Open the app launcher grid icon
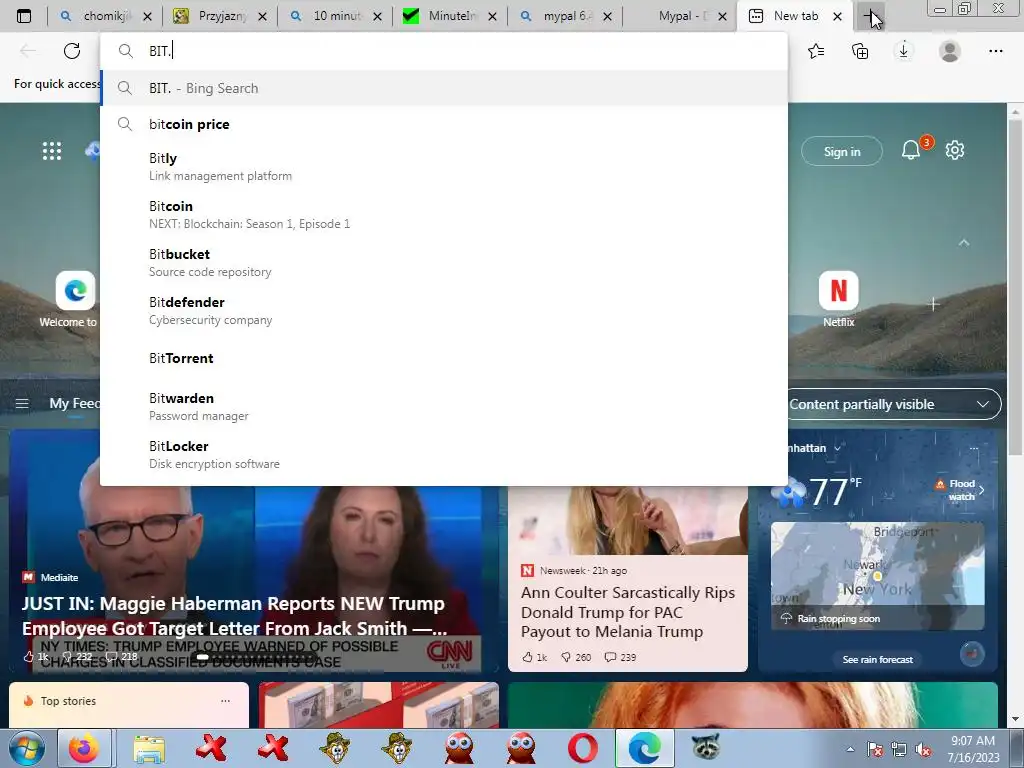This screenshot has height=768, width=1024. pos(52,151)
